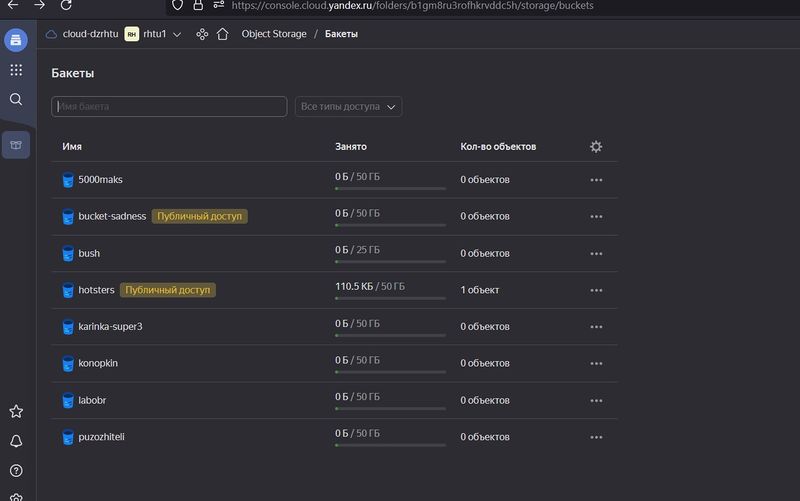Open favorites star icon in sidebar

(16, 411)
